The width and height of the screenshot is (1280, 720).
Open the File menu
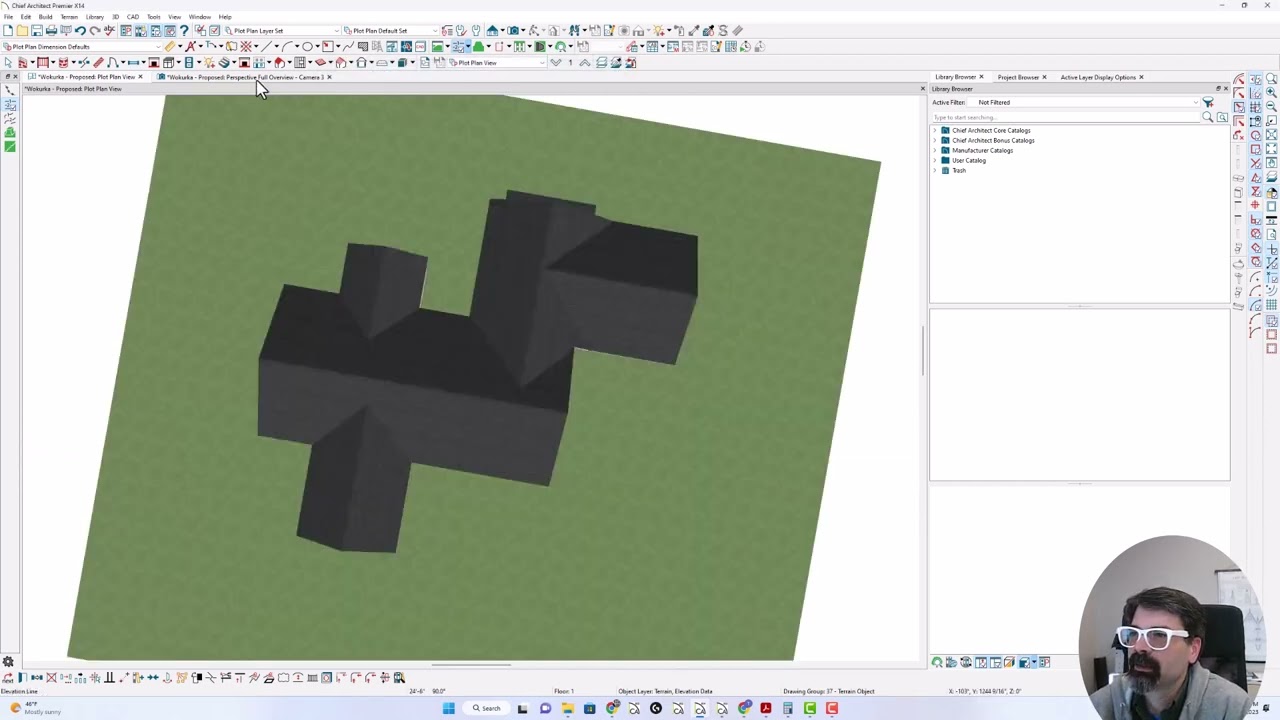(8, 17)
